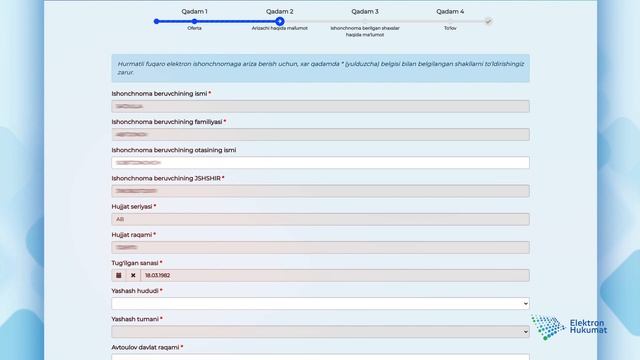Viewport: 640px width, 360px height.
Task: Open the Yashash hududi dropdown
Action: pyautogui.click(x=320, y=304)
